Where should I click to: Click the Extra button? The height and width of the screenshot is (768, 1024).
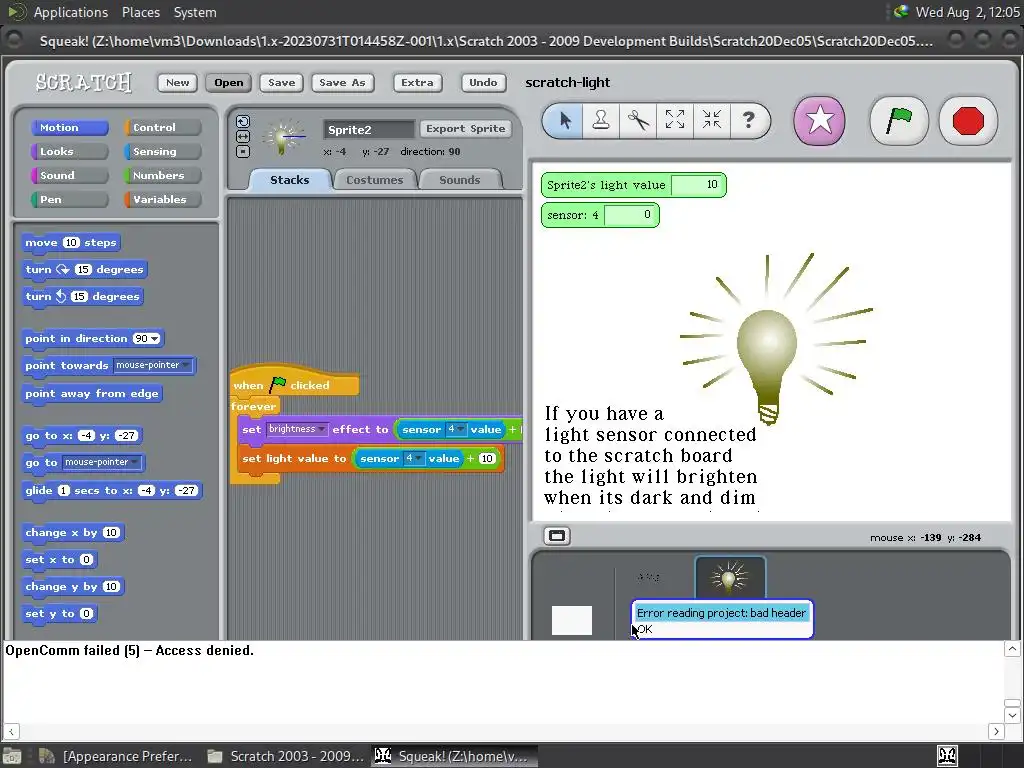pyautogui.click(x=417, y=82)
